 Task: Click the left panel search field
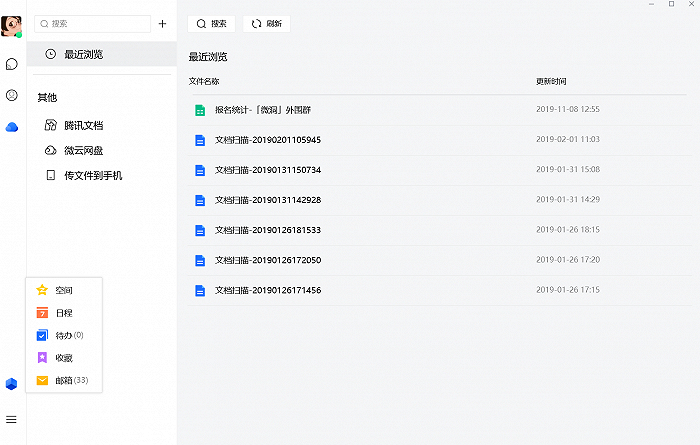(x=92, y=24)
